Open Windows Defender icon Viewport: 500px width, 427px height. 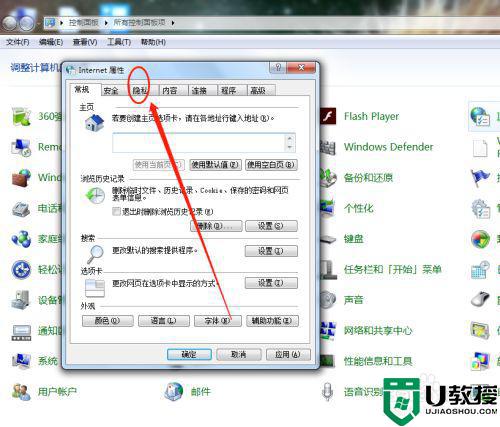328,147
